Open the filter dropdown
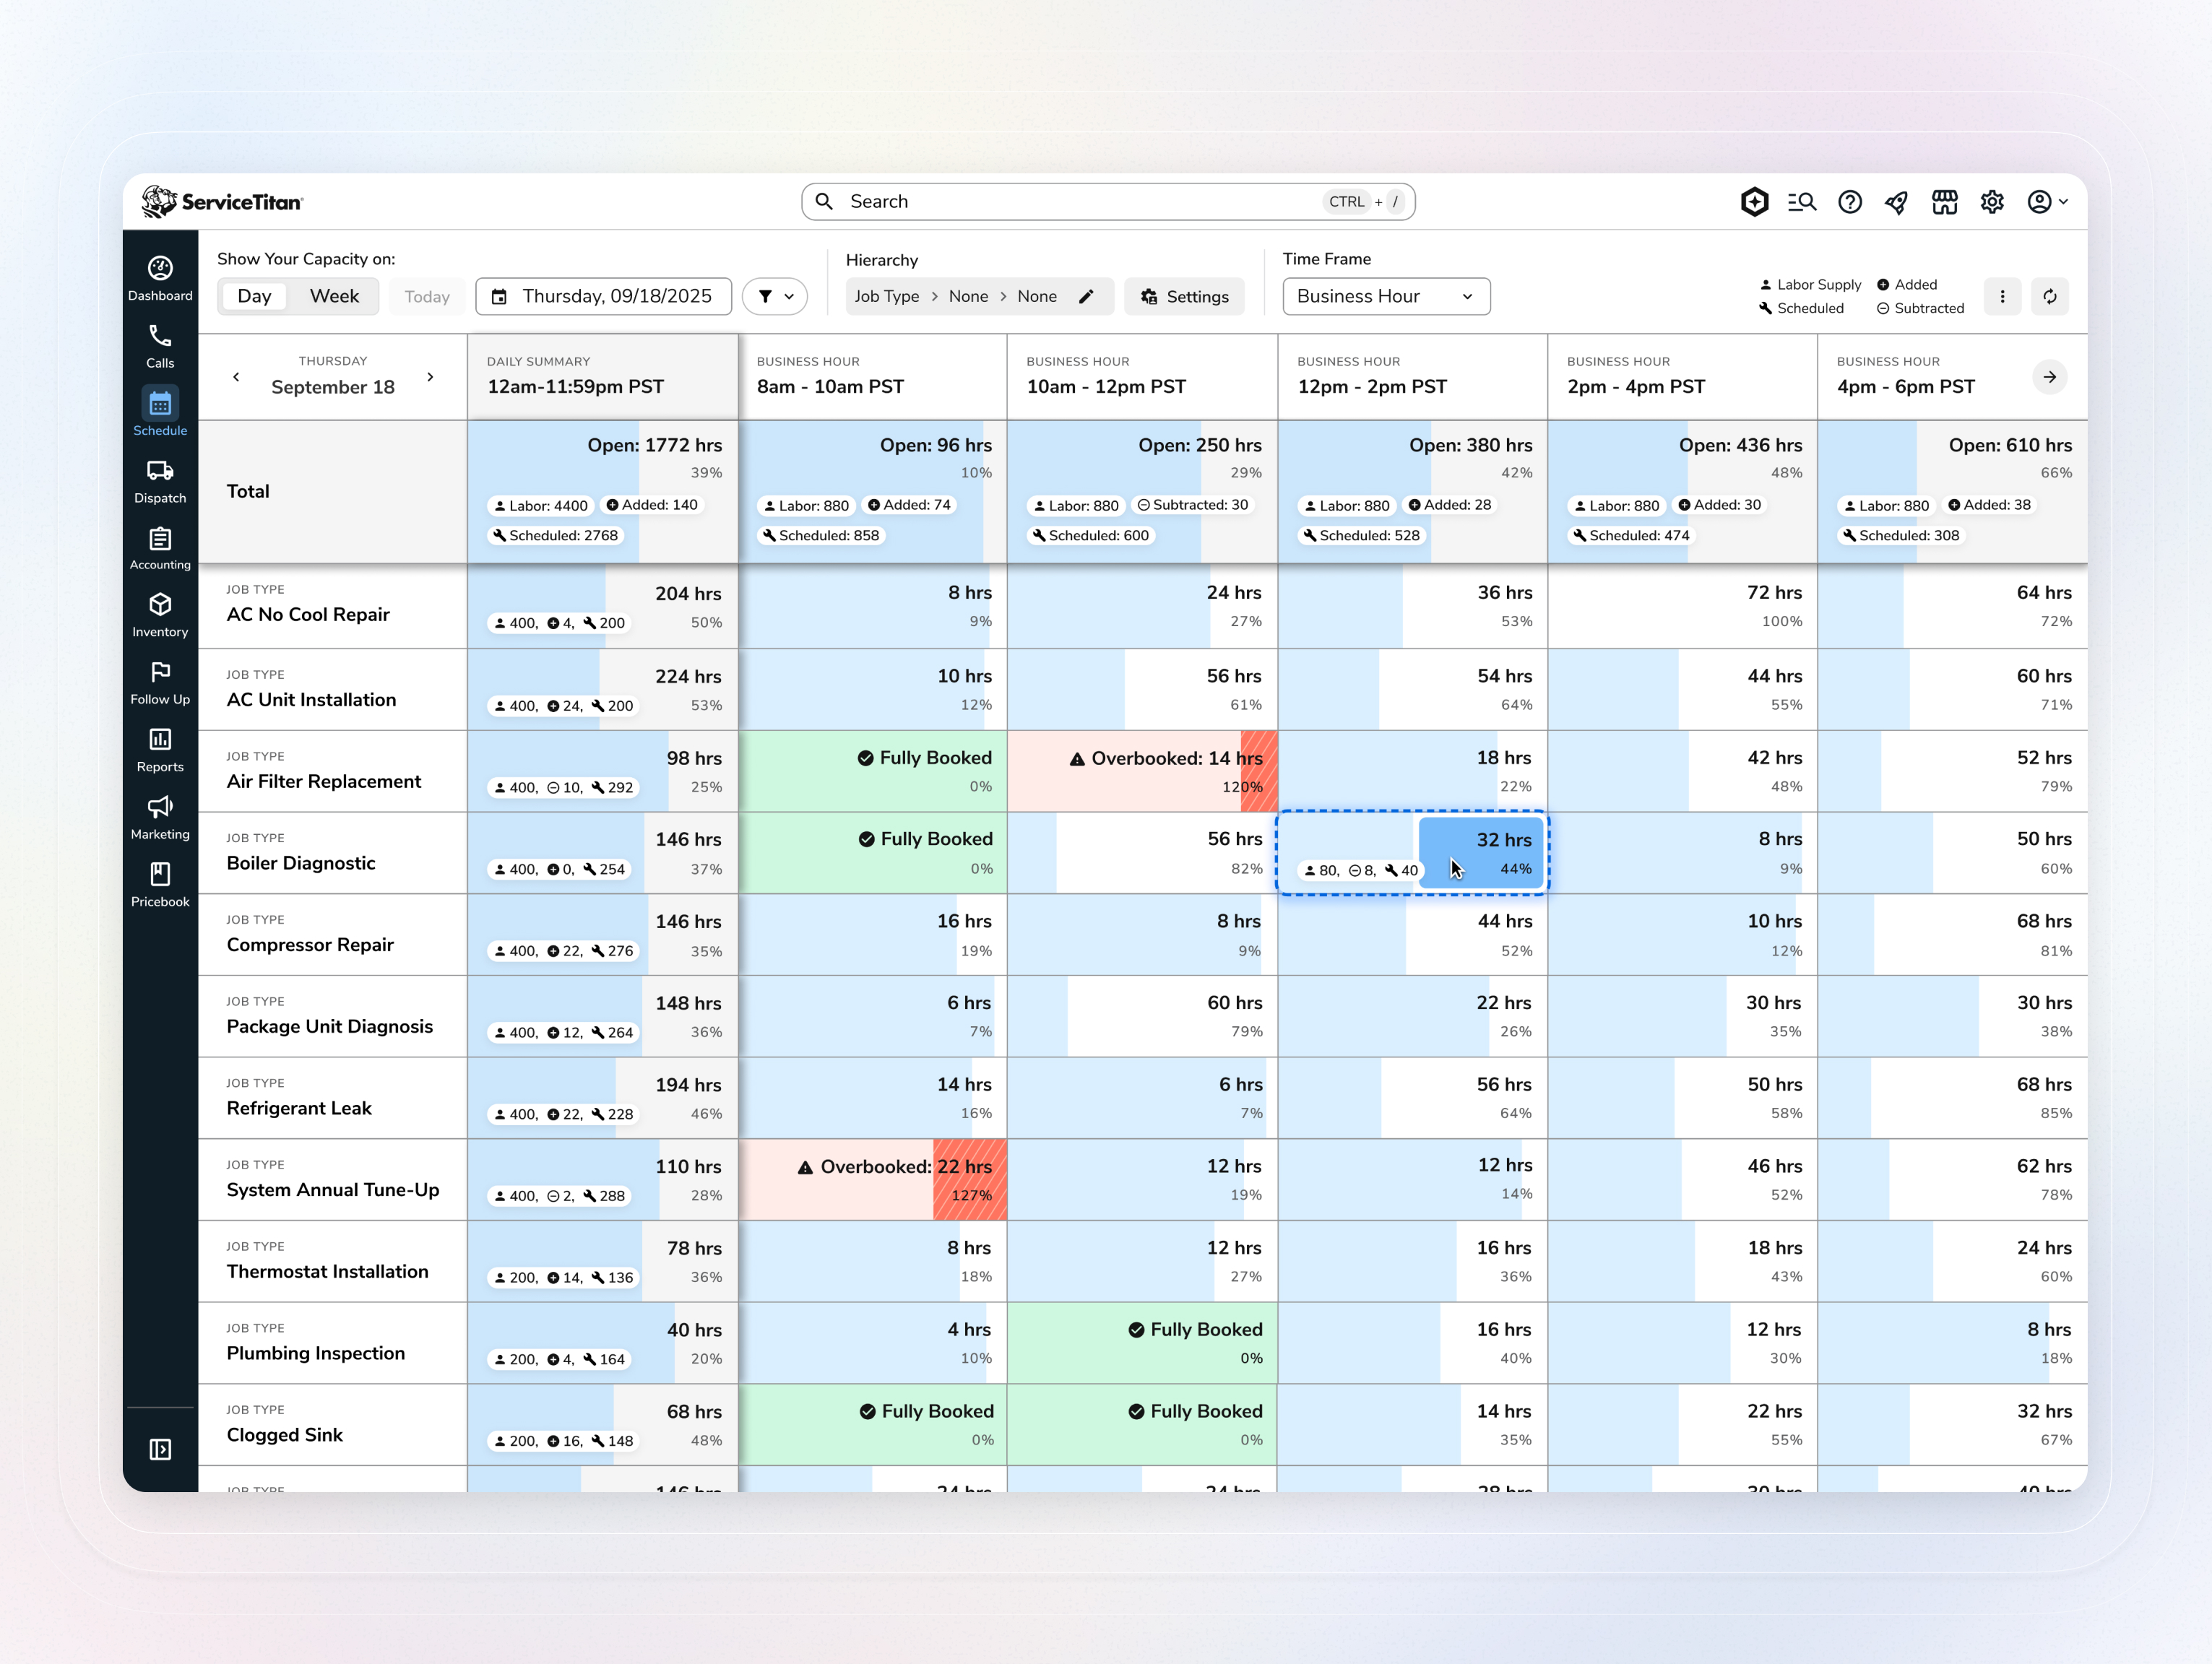This screenshot has height=1664, width=2212. coord(775,296)
